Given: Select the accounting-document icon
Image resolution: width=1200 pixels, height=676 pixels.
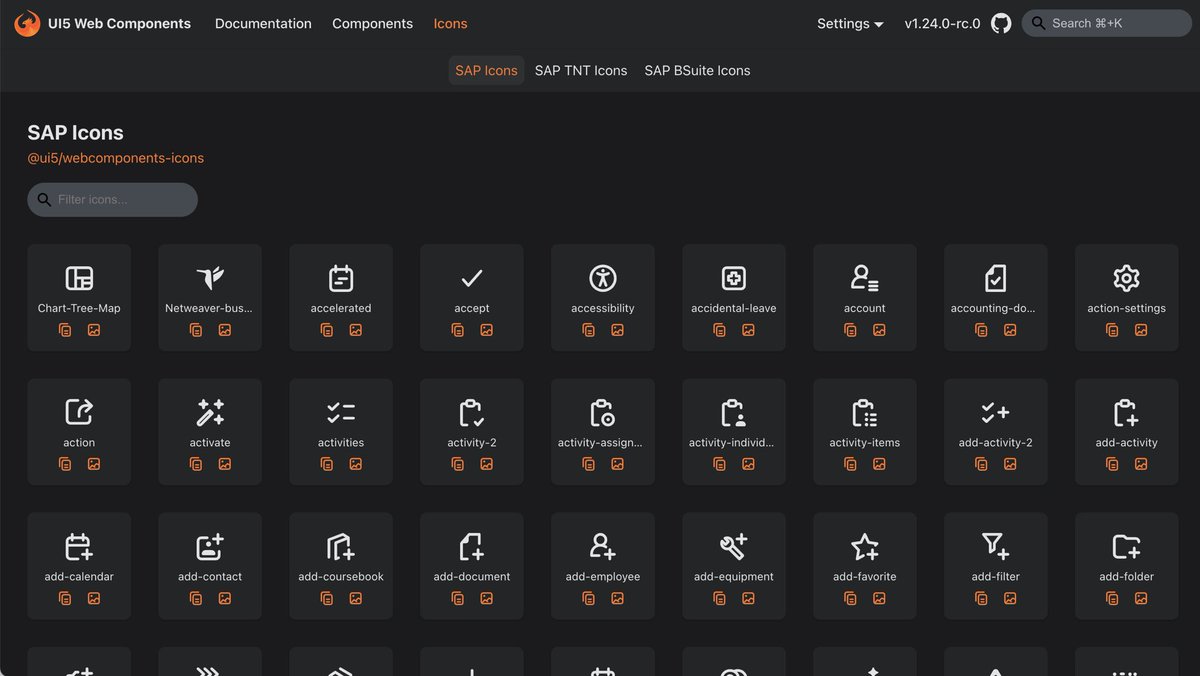Looking at the screenshot, I should (x=996, y=278).
